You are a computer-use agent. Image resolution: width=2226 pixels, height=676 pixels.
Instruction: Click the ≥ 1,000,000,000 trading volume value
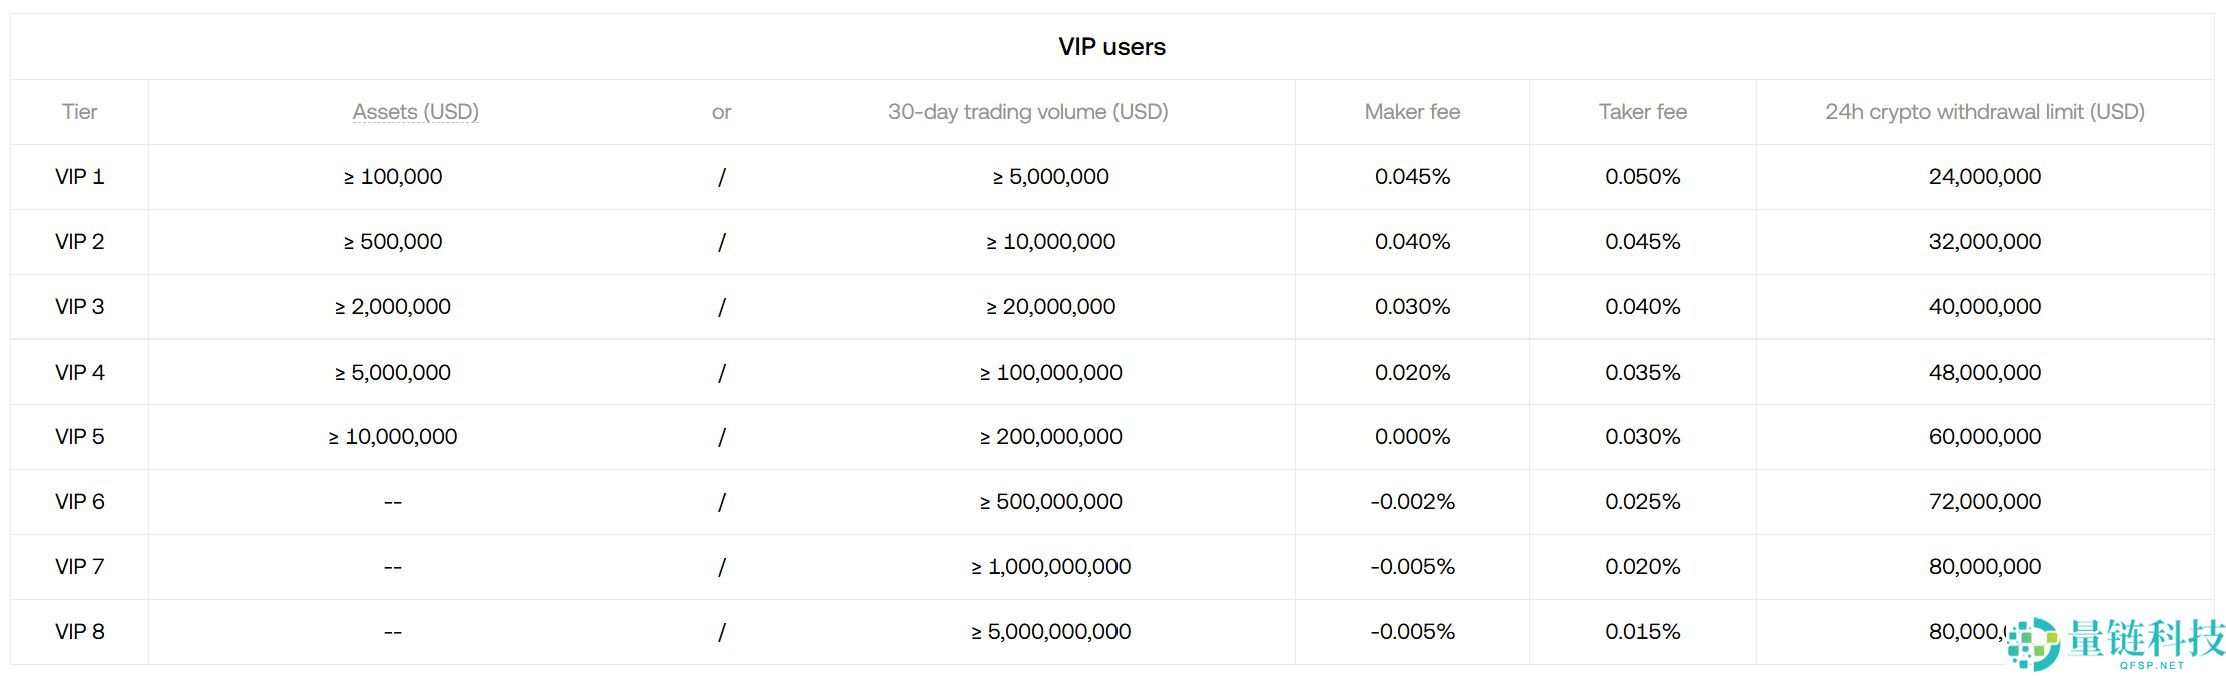(x=1051, y=567)
